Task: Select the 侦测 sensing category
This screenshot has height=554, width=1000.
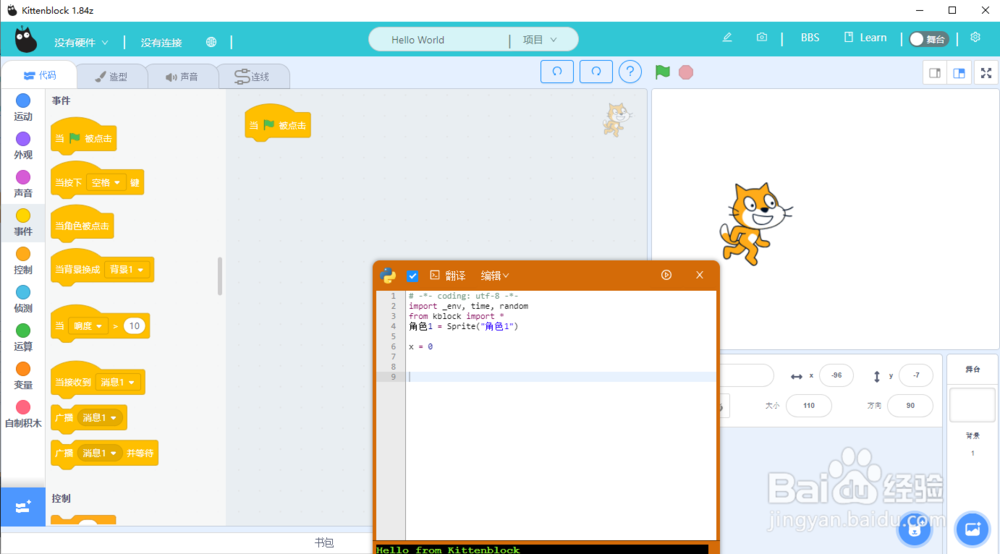Action: 23,299
